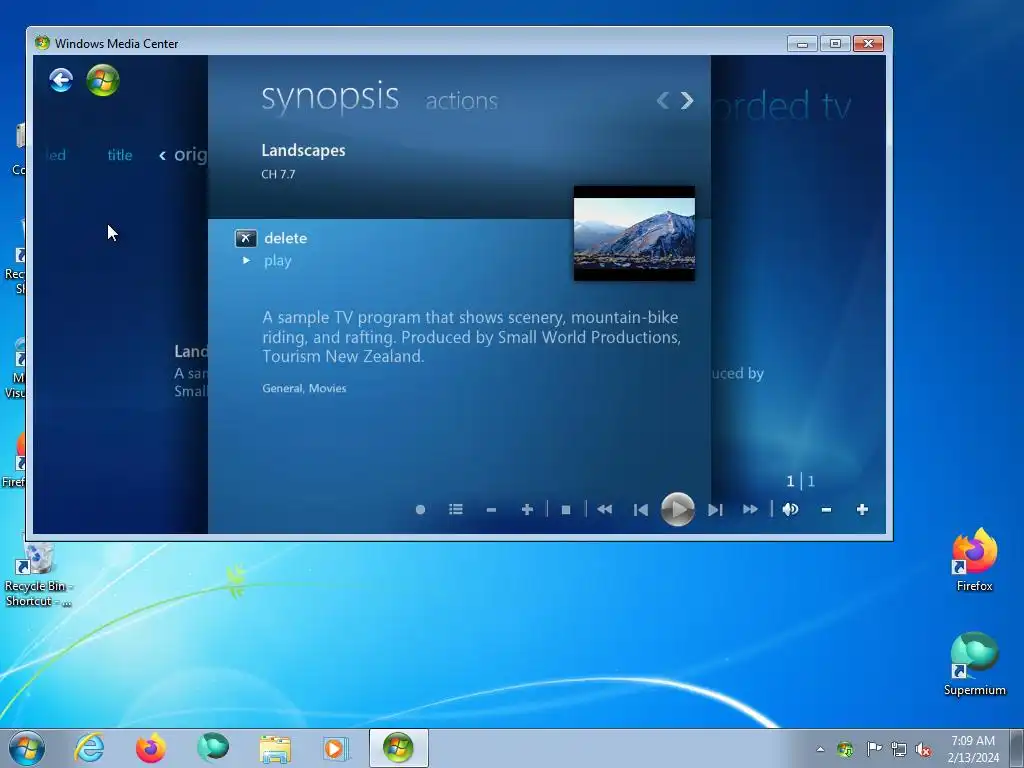Click the Media Center title bar icon
The image size is (1024, 768).
(42, 43)
